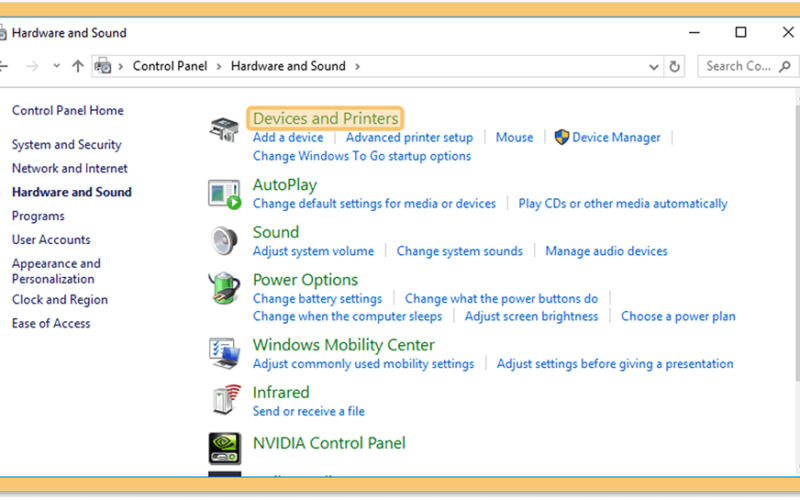Select Hardware and Sound in the breadcrumb

tap(288, 66)
